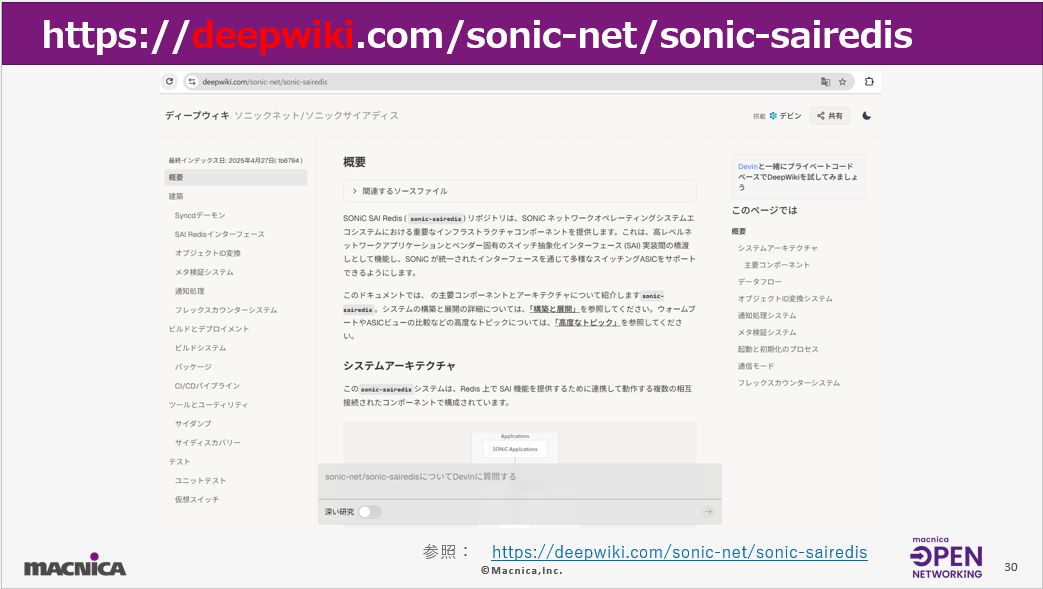Open the パッケージ page
The width and height of the screenshot is (1043, 589).
point(193,367)
